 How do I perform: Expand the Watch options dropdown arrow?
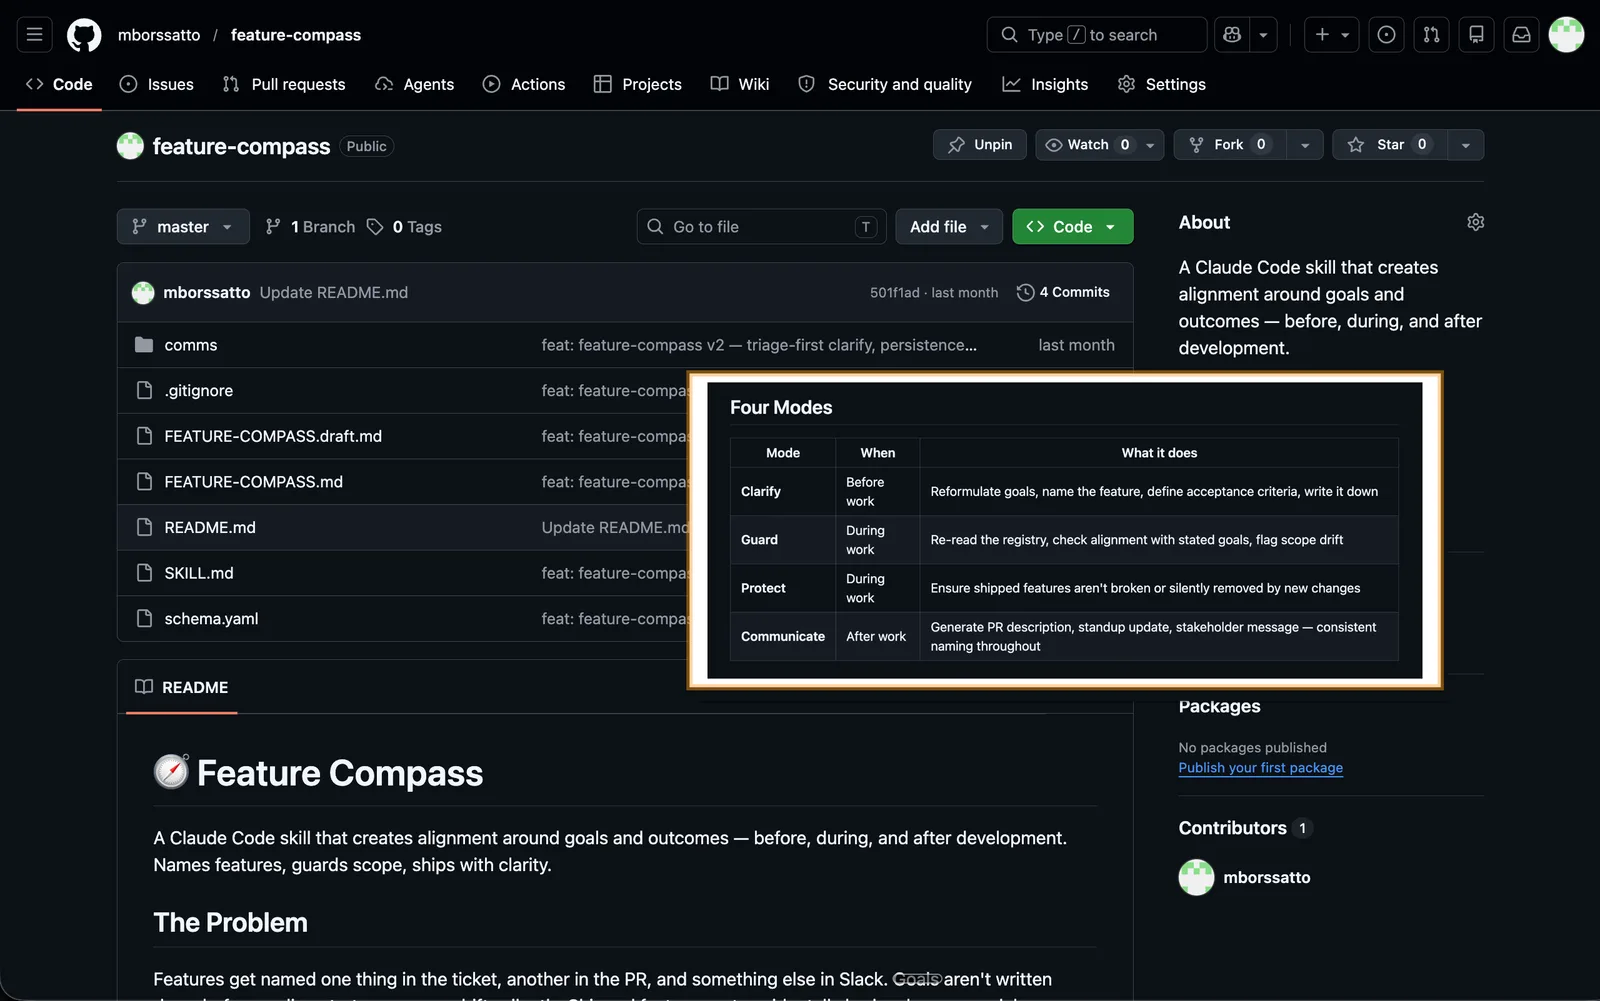point(1151,145)
